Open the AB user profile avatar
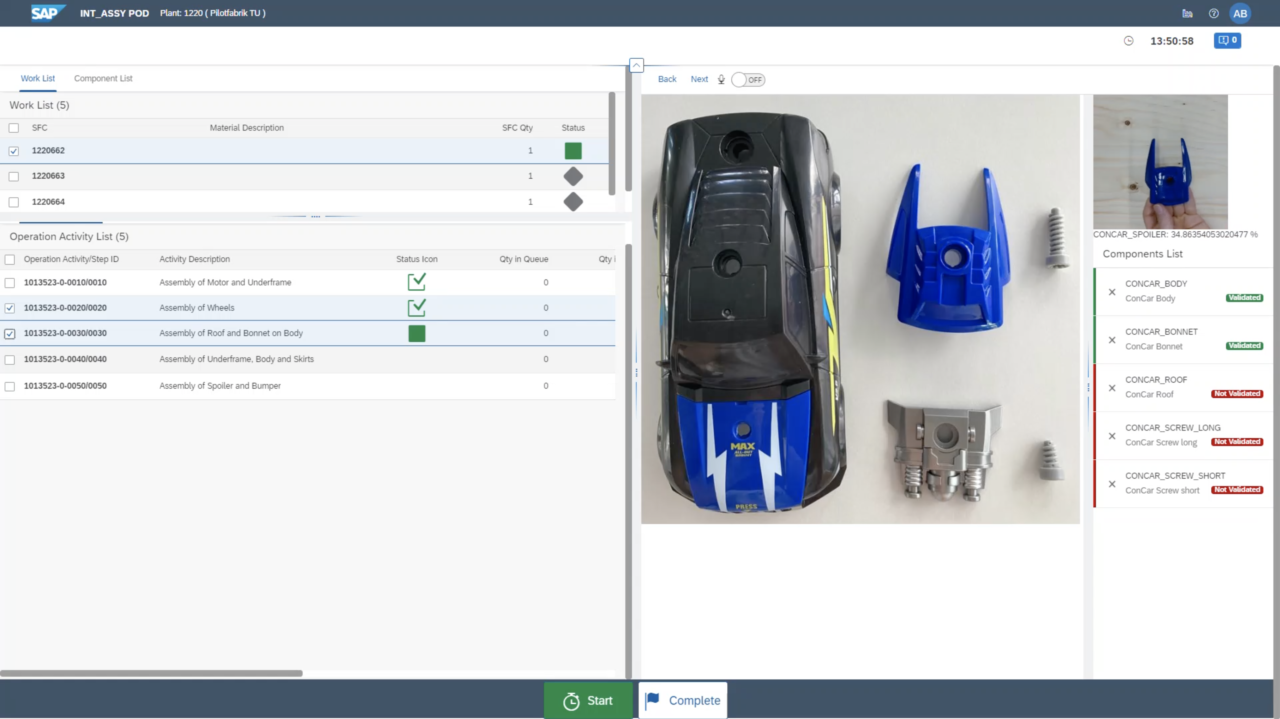Image resolution: width=1280 pixels, height=719 pixels. [1240, 13]
